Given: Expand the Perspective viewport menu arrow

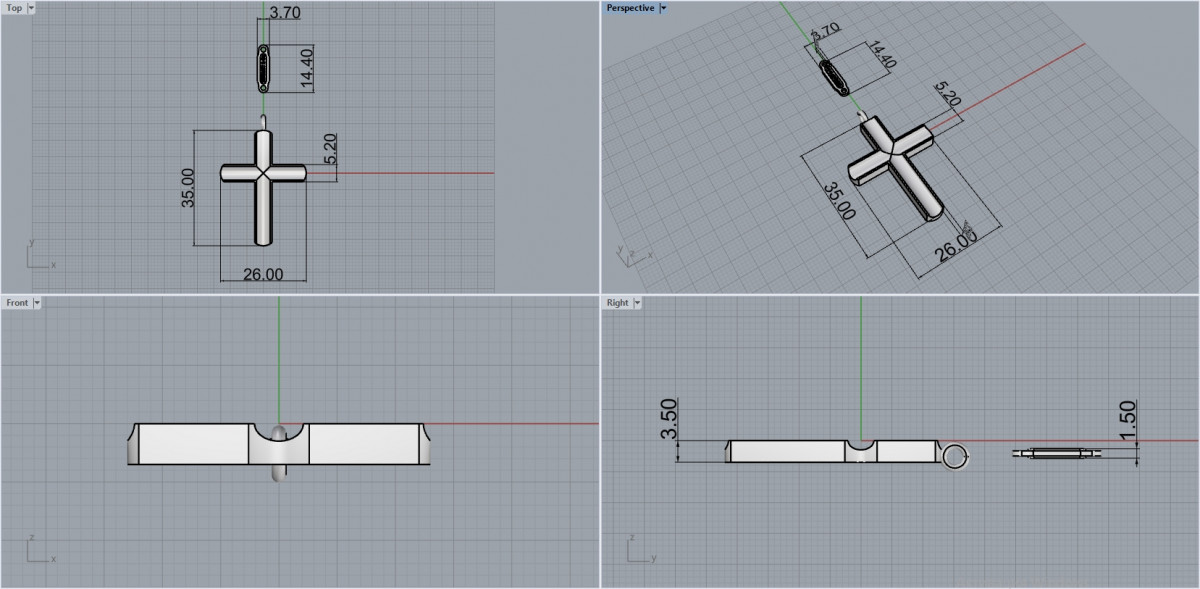Looking at the screenshot, I should pos(664,8).
